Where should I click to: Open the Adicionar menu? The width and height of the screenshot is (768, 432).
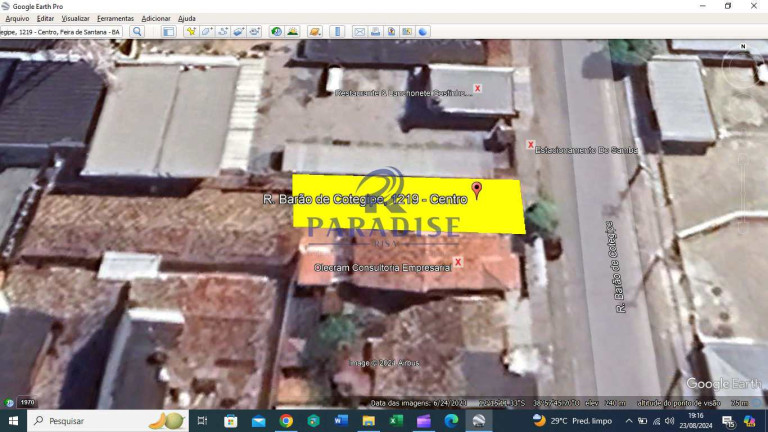[x=156, y=19]
